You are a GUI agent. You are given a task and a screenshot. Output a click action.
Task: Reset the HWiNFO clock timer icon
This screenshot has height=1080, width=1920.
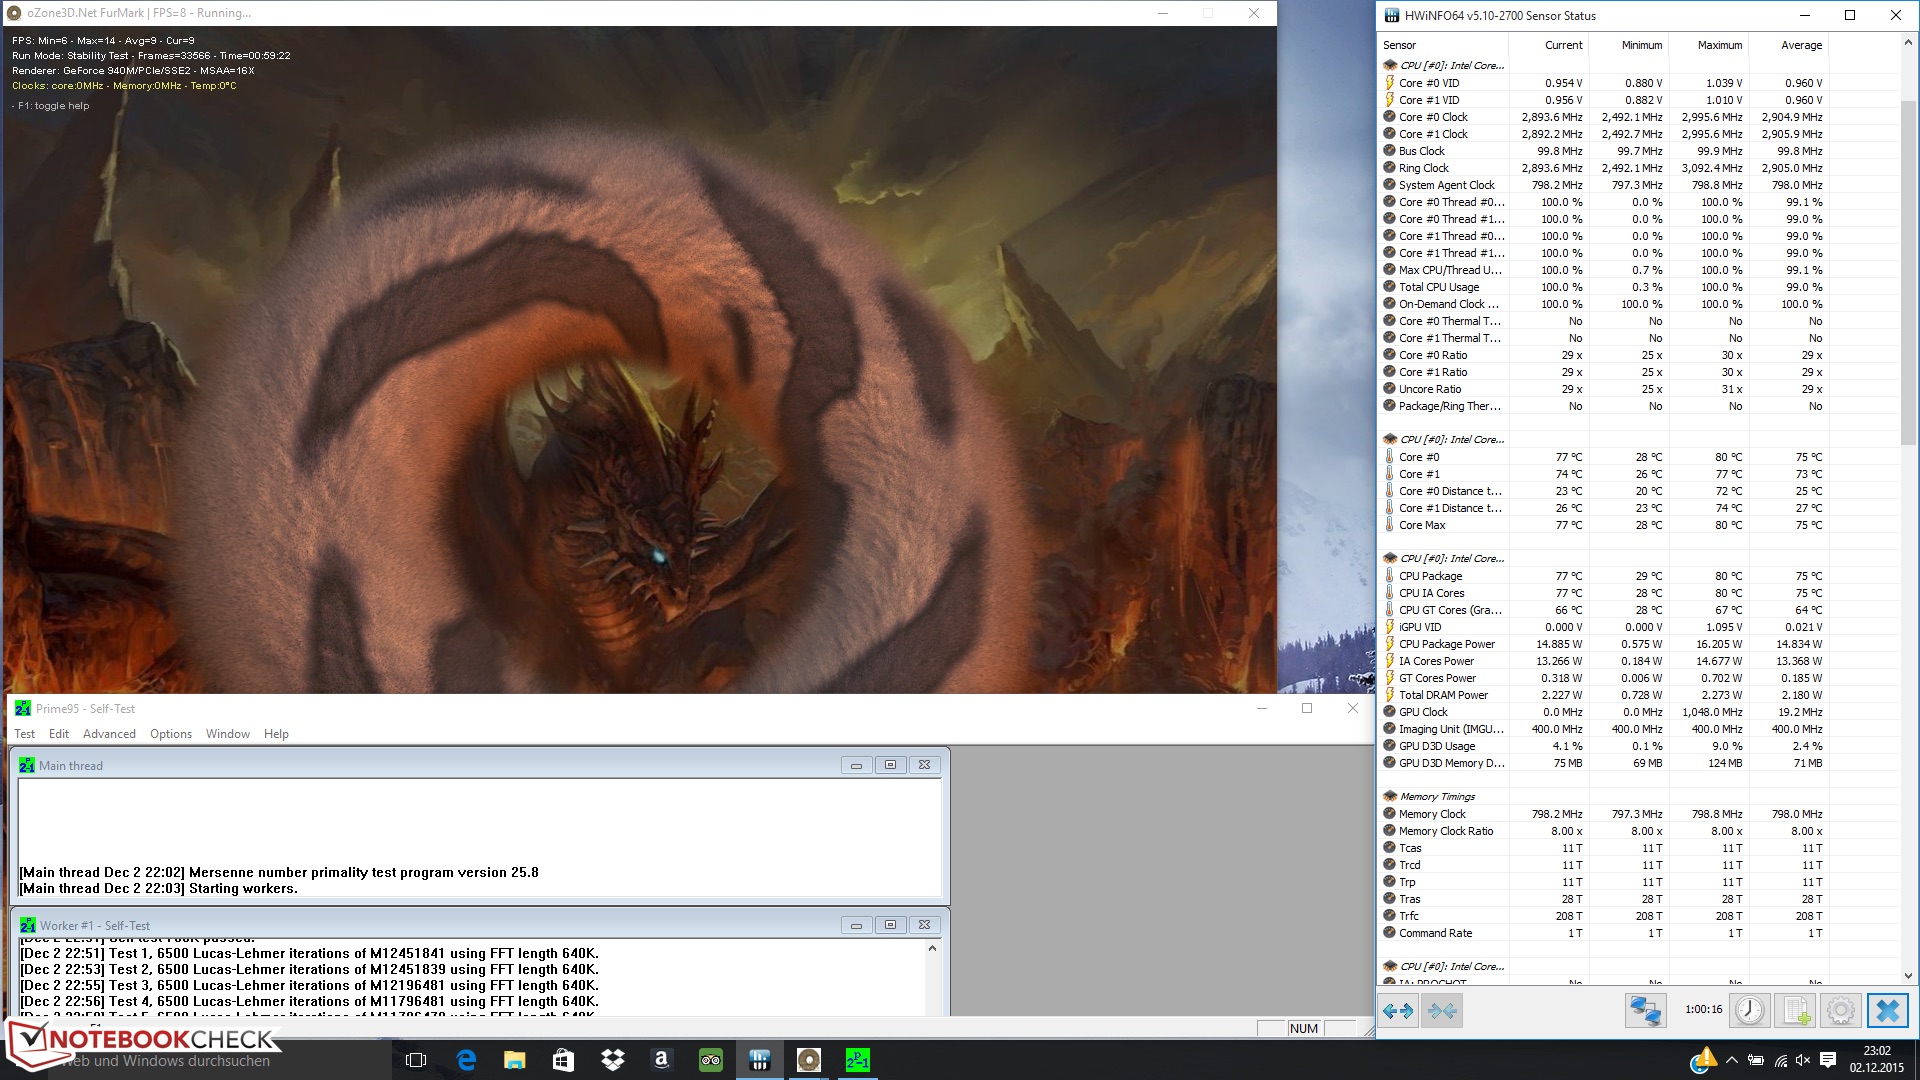(x=1749, y=1011)
